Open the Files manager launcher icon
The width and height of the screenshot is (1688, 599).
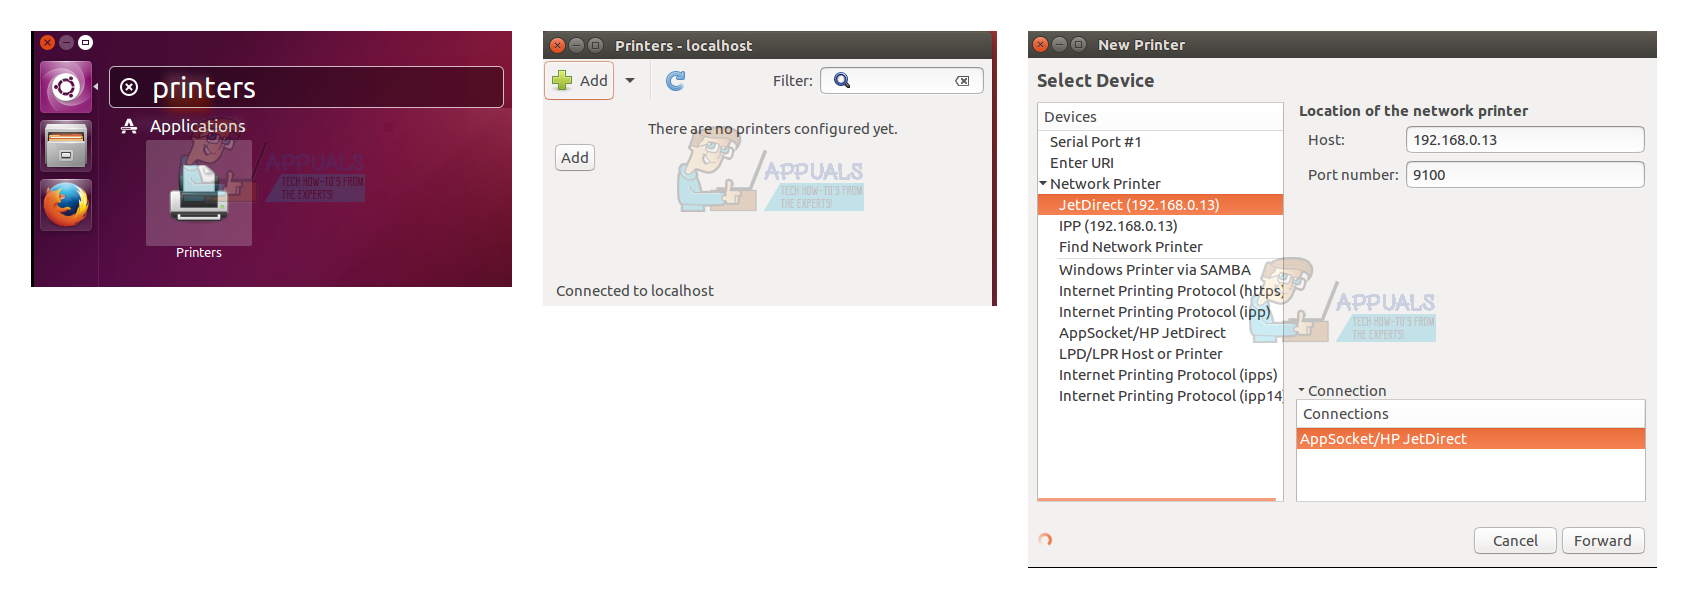tap(66, 146)
